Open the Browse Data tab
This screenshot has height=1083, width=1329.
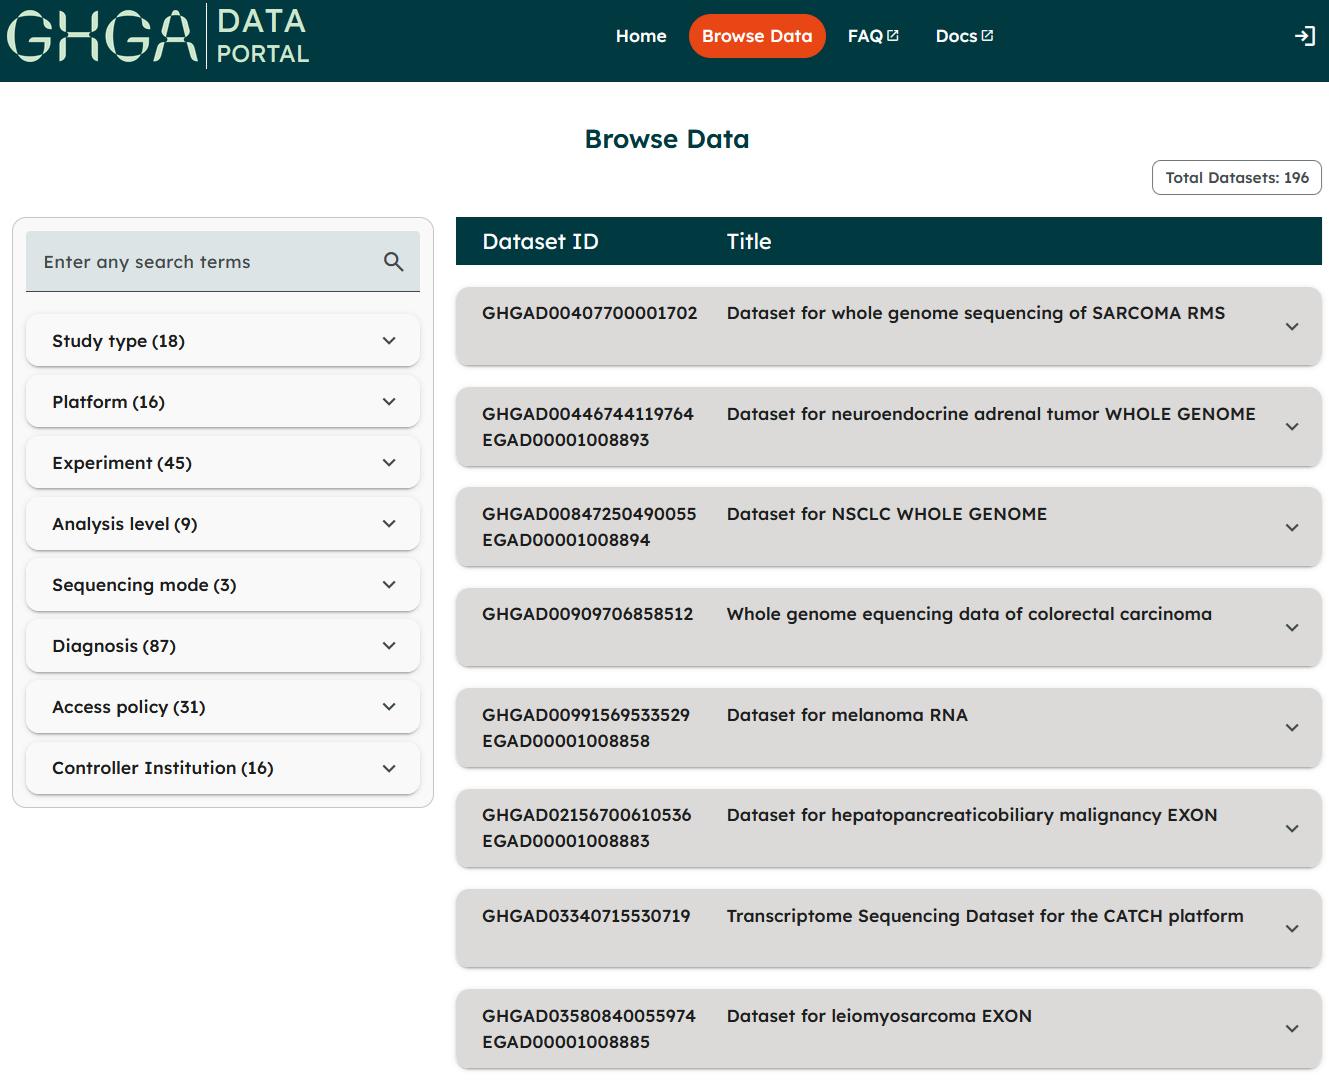tap(757, 36)
